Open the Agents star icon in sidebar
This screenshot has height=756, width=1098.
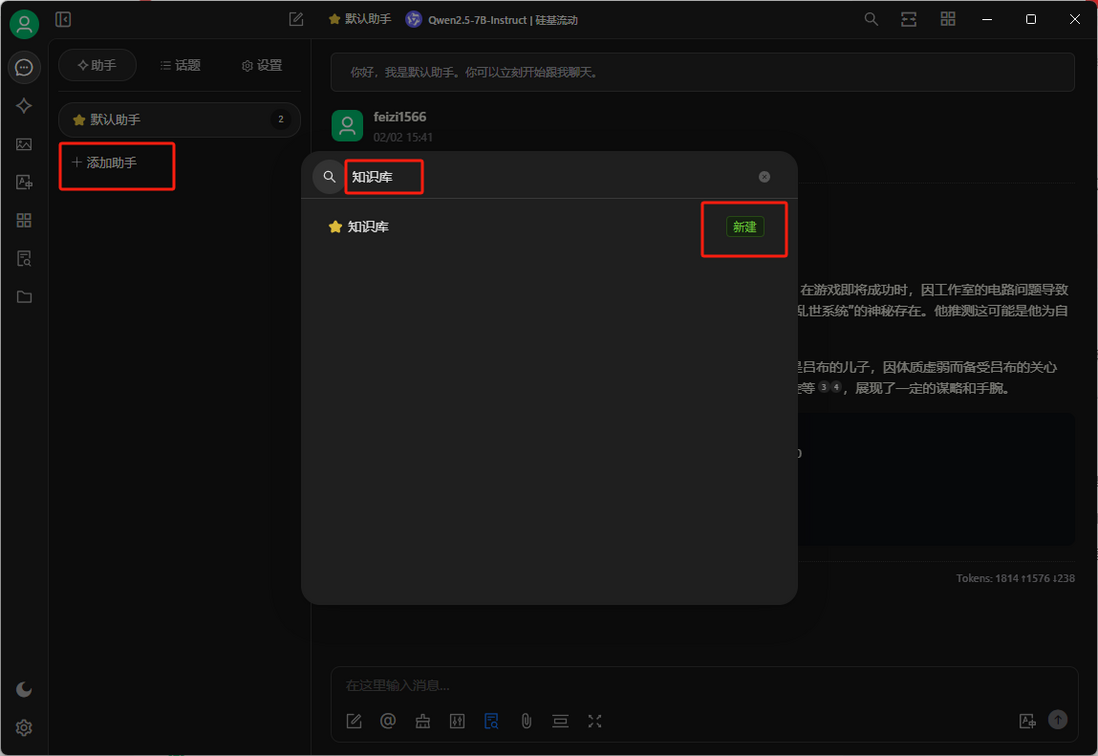(x=24, y=106)
